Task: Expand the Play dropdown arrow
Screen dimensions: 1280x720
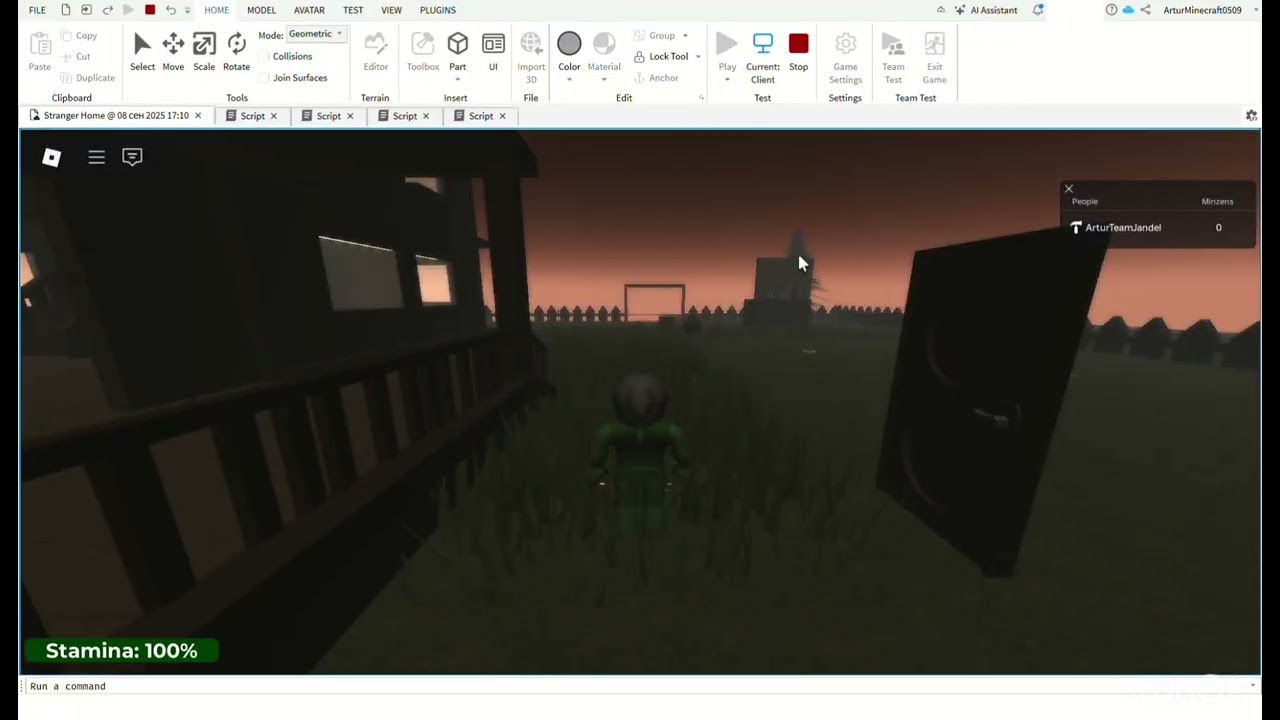Action: click(727, 80)
